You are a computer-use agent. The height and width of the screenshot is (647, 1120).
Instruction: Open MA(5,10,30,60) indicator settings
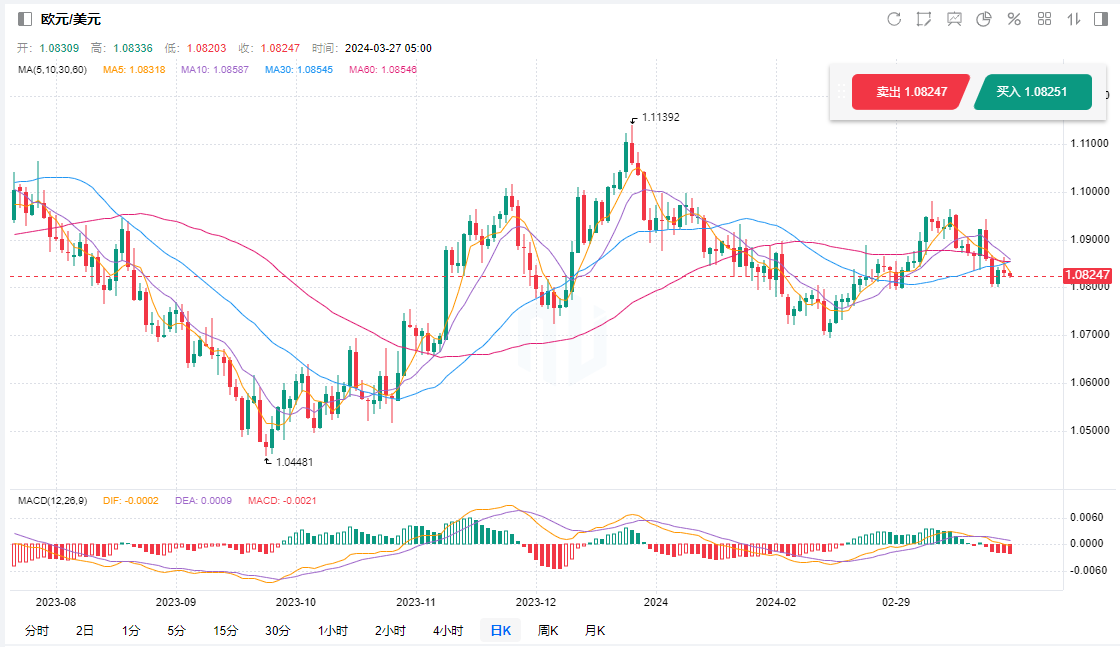(x=53, y=70)
